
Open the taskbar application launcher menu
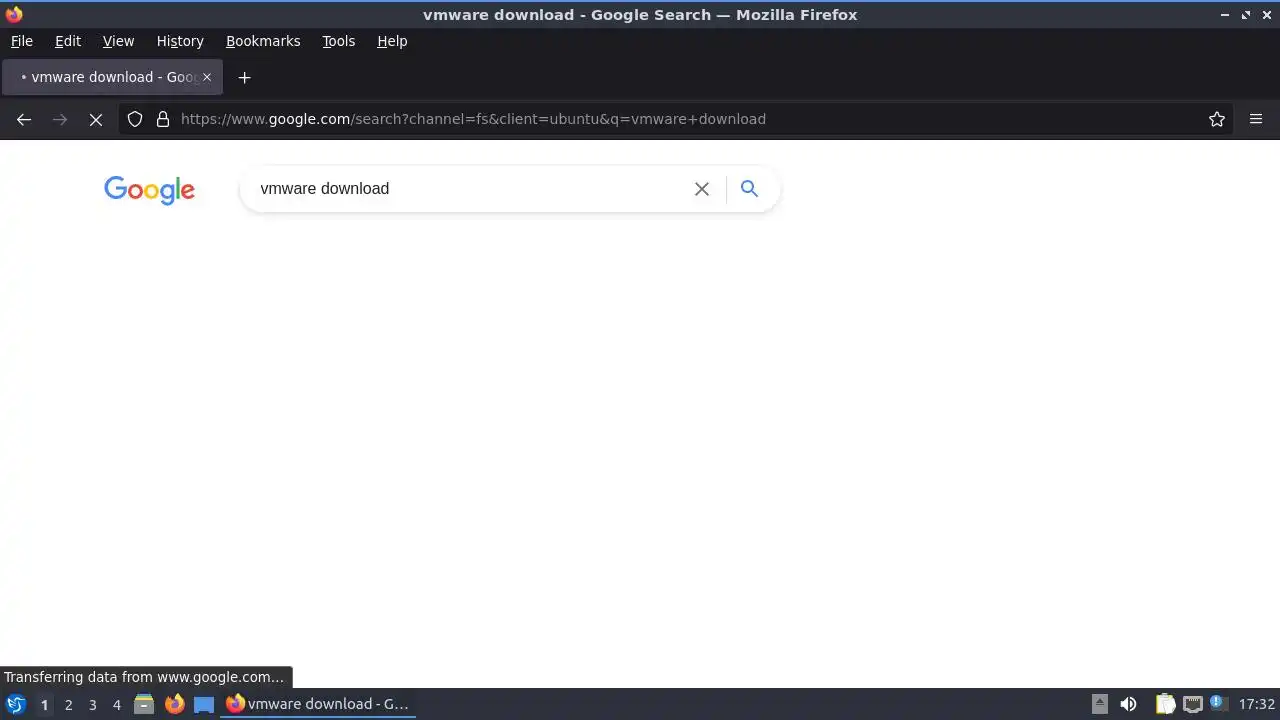pyautogui.click(x=16, y=704)
